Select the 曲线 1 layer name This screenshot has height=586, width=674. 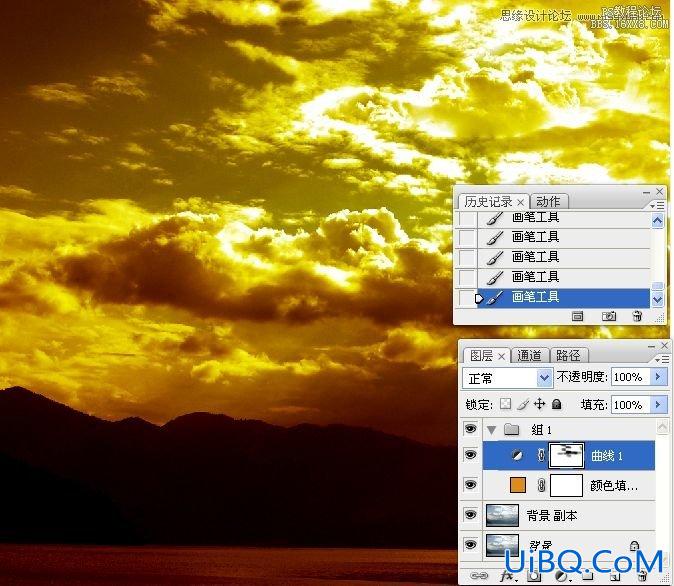[x=607, y=456]
